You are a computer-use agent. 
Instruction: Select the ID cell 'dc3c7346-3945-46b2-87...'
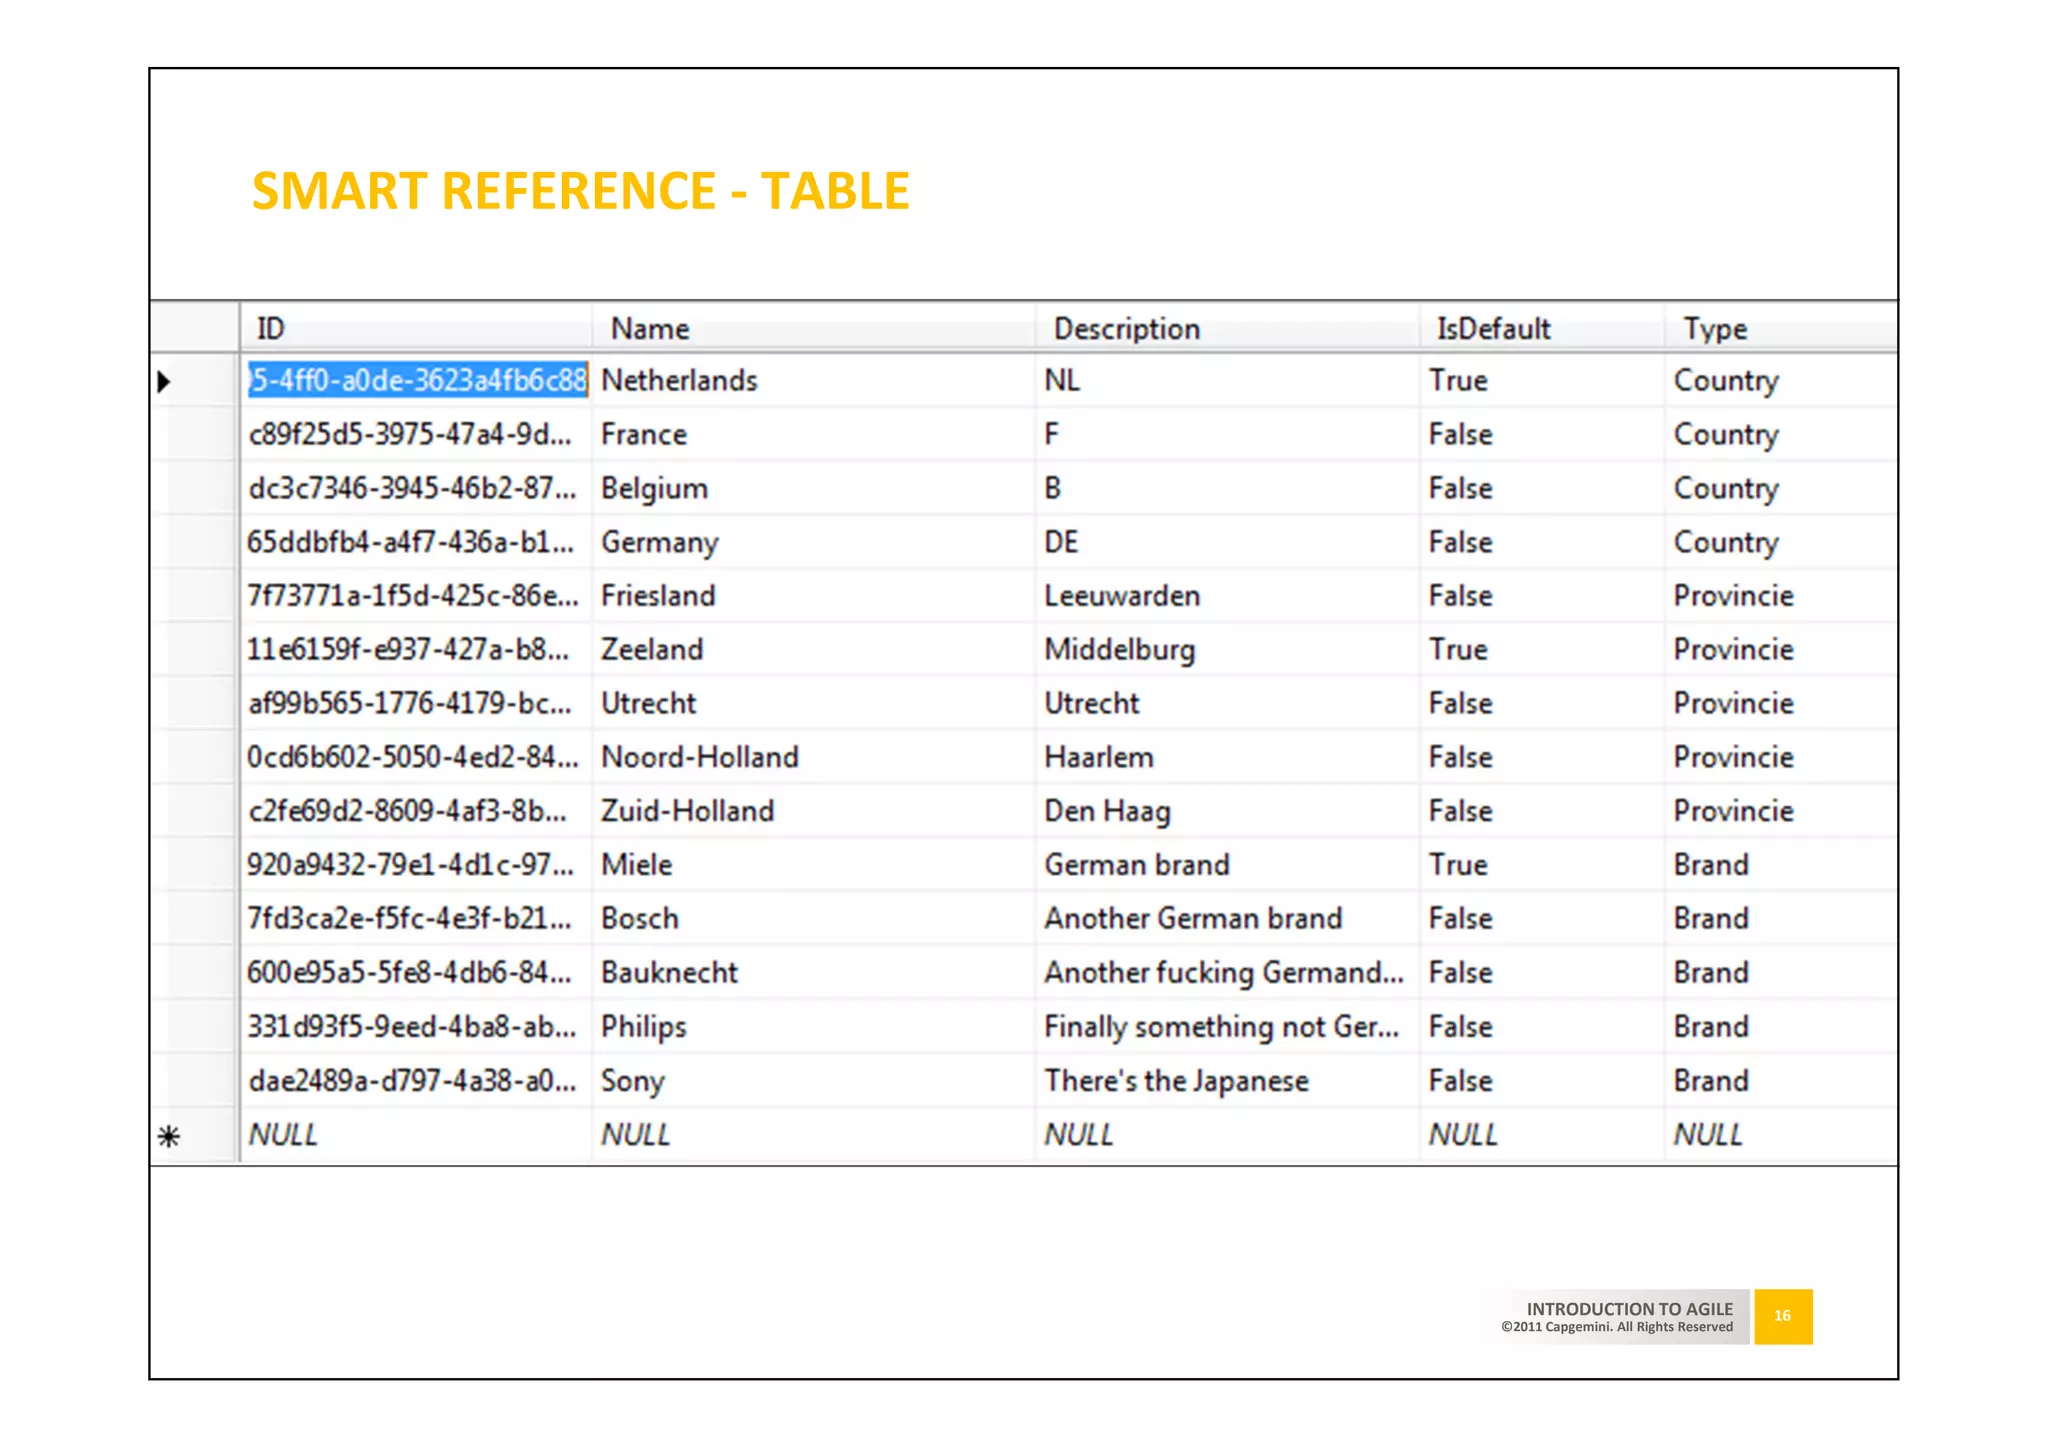[x=416, y=488]
